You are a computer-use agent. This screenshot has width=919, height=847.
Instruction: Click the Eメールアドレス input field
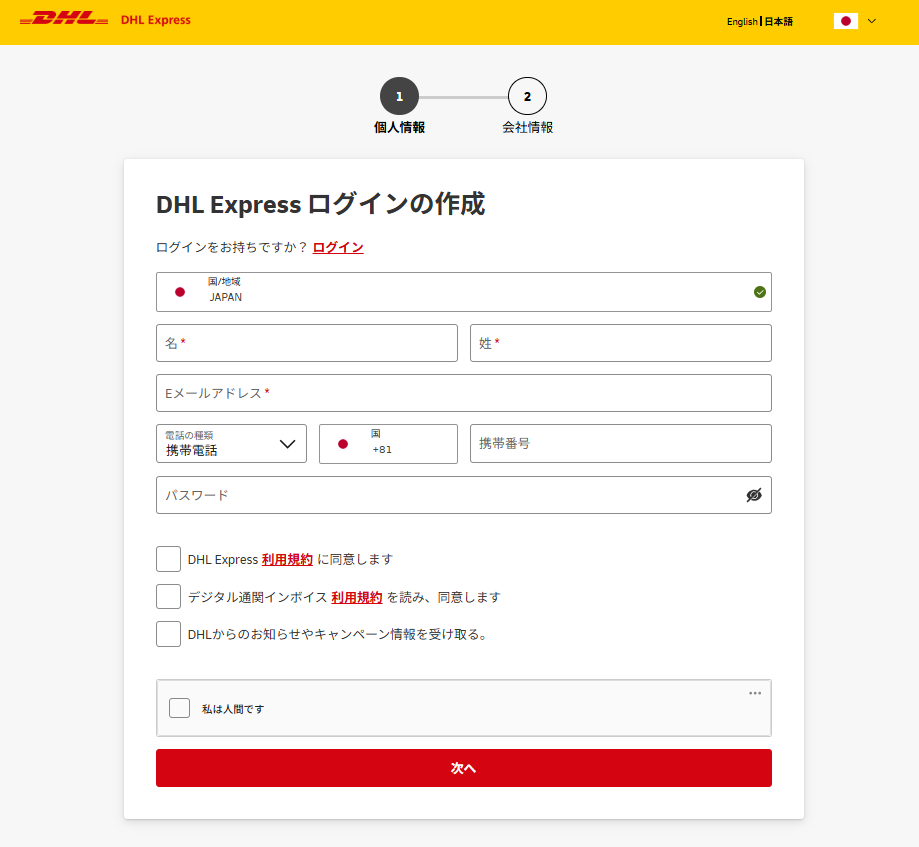coord(463,393)
